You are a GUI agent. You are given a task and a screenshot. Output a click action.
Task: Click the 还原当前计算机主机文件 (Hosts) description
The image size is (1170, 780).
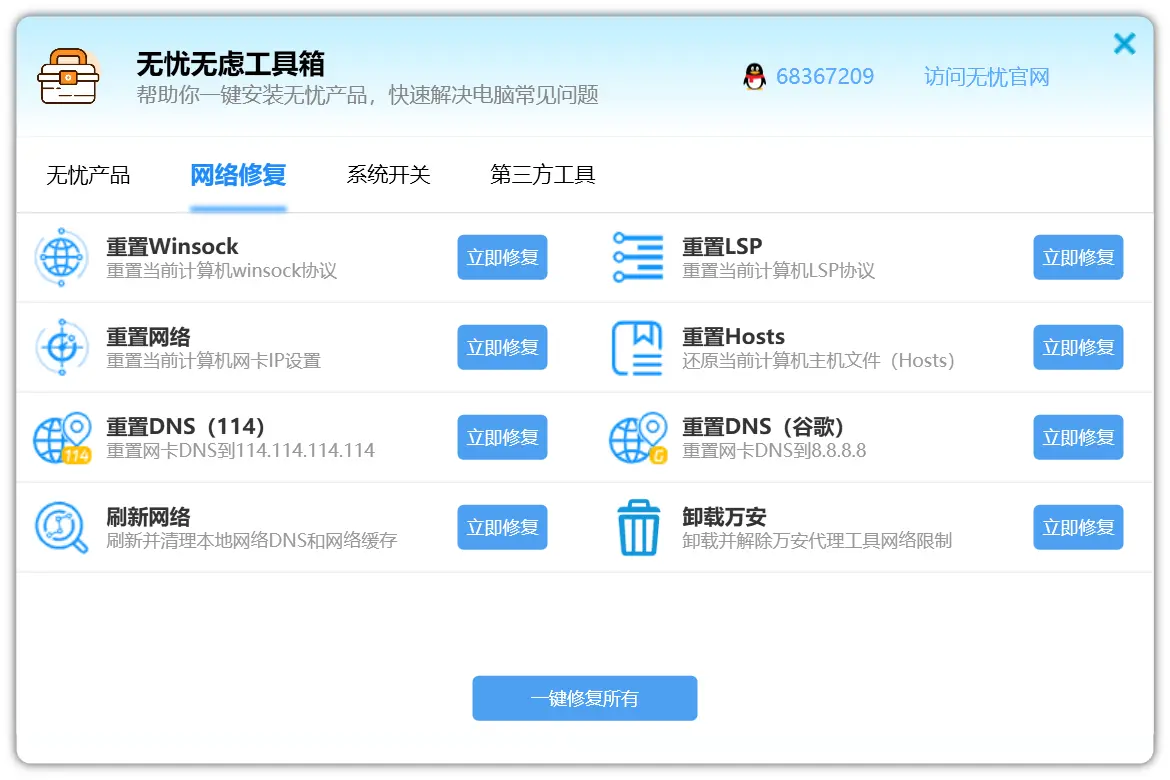click(x=819, y=361)
